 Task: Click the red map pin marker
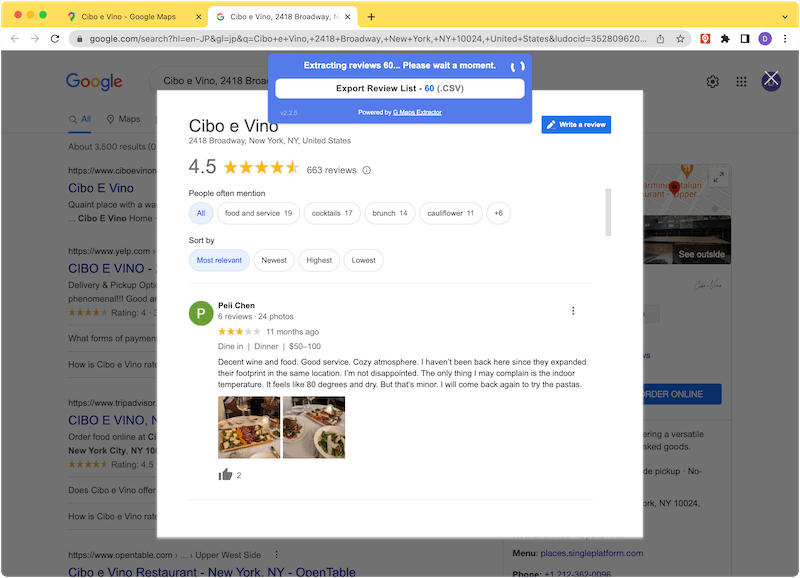(674, 188)
